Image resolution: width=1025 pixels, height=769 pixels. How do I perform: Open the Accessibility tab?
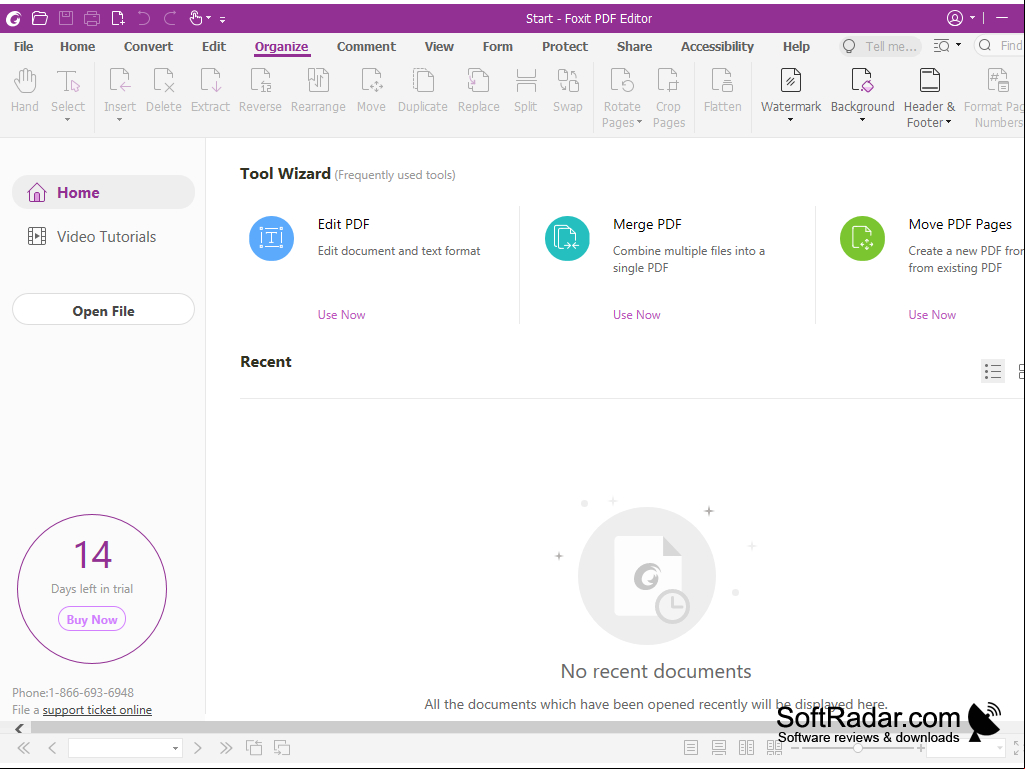(x=717, y=46)
